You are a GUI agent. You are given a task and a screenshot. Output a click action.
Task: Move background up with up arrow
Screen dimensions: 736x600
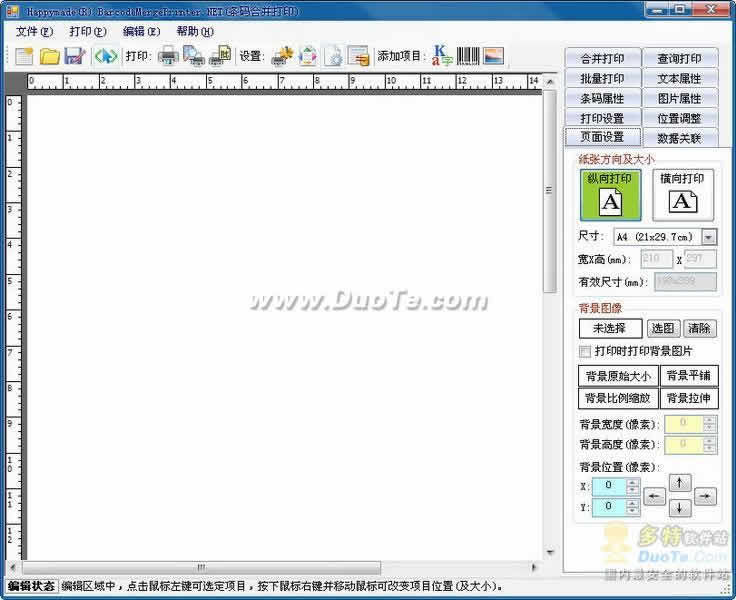(x=680, y=482)
